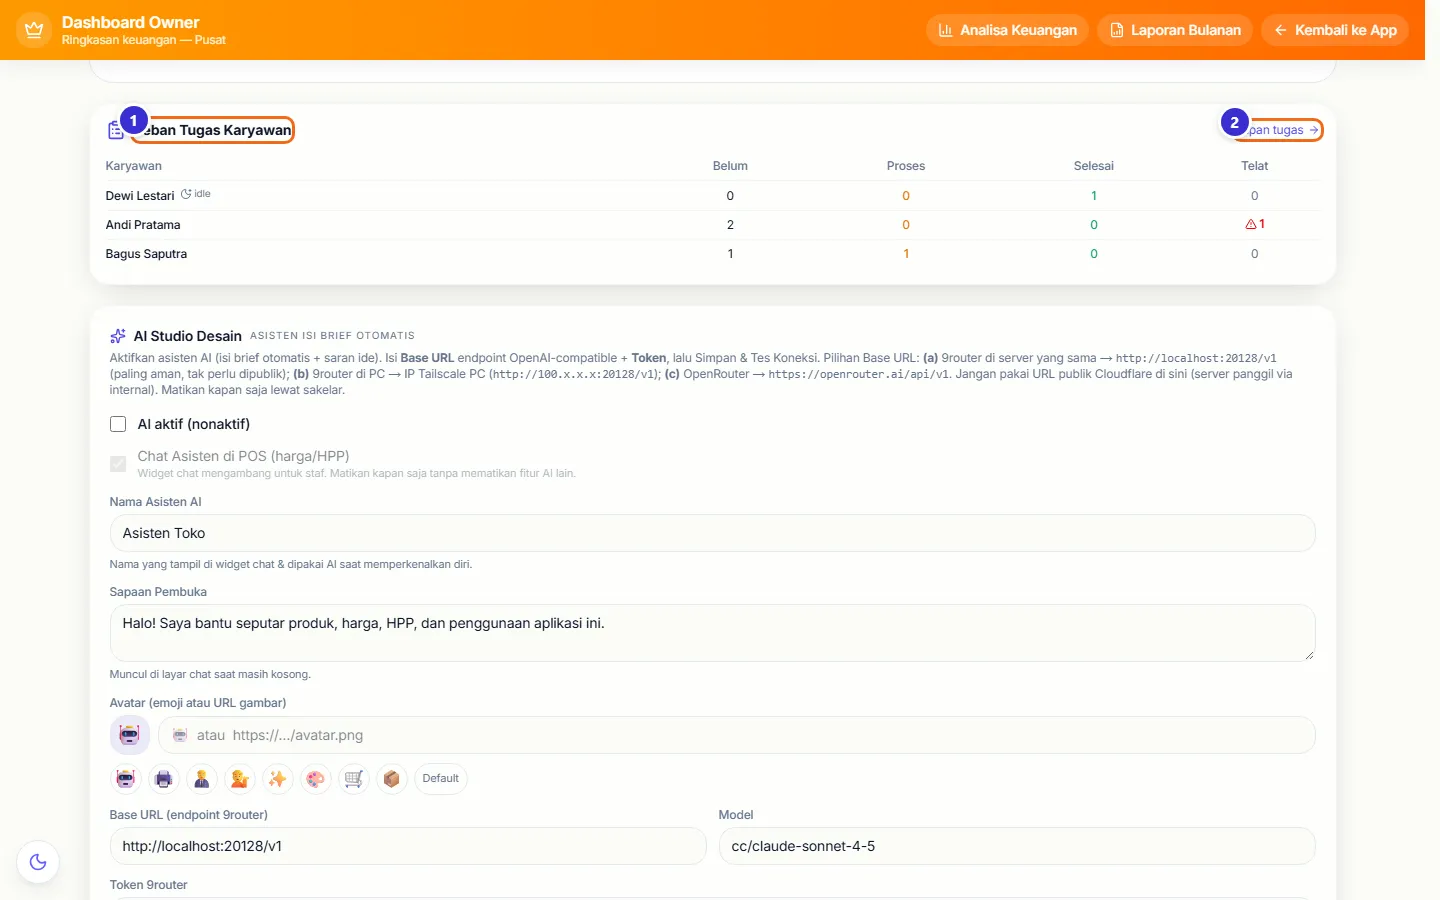Viewport: 1440px width, 900px height.
Task: Click the large current avatar preview
Action: [x=130, y=735]
